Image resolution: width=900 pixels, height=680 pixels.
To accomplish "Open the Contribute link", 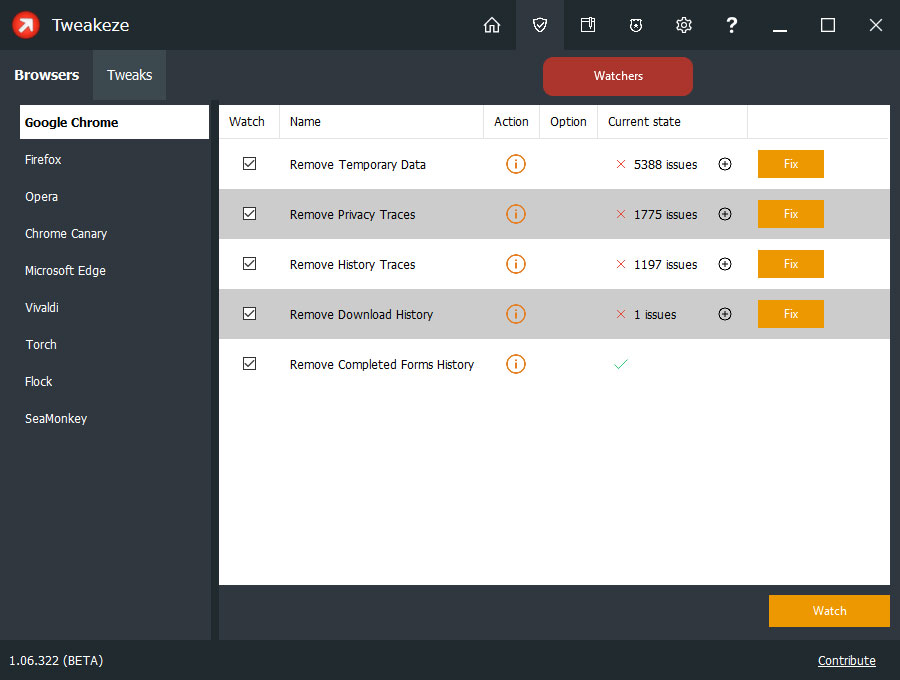I will click(846, 660).
